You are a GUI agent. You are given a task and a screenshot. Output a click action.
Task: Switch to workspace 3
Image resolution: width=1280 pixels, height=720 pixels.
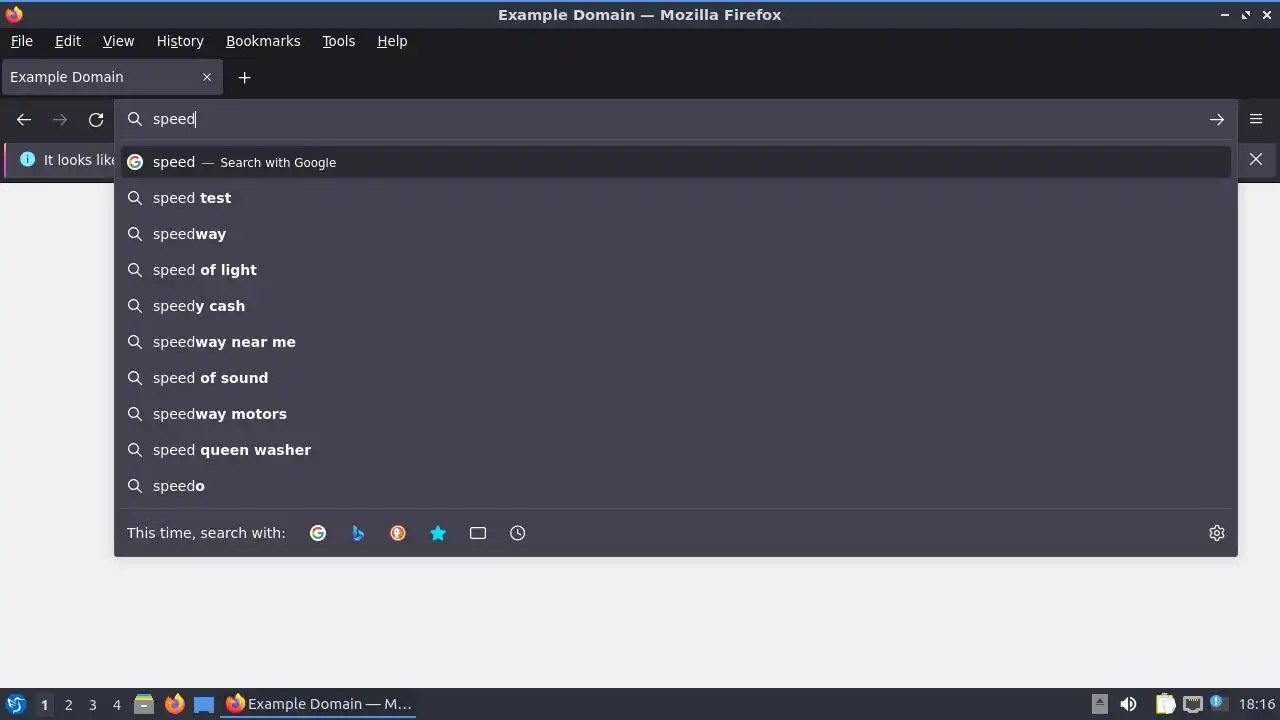pyautogui.click(x=92, y=704)
